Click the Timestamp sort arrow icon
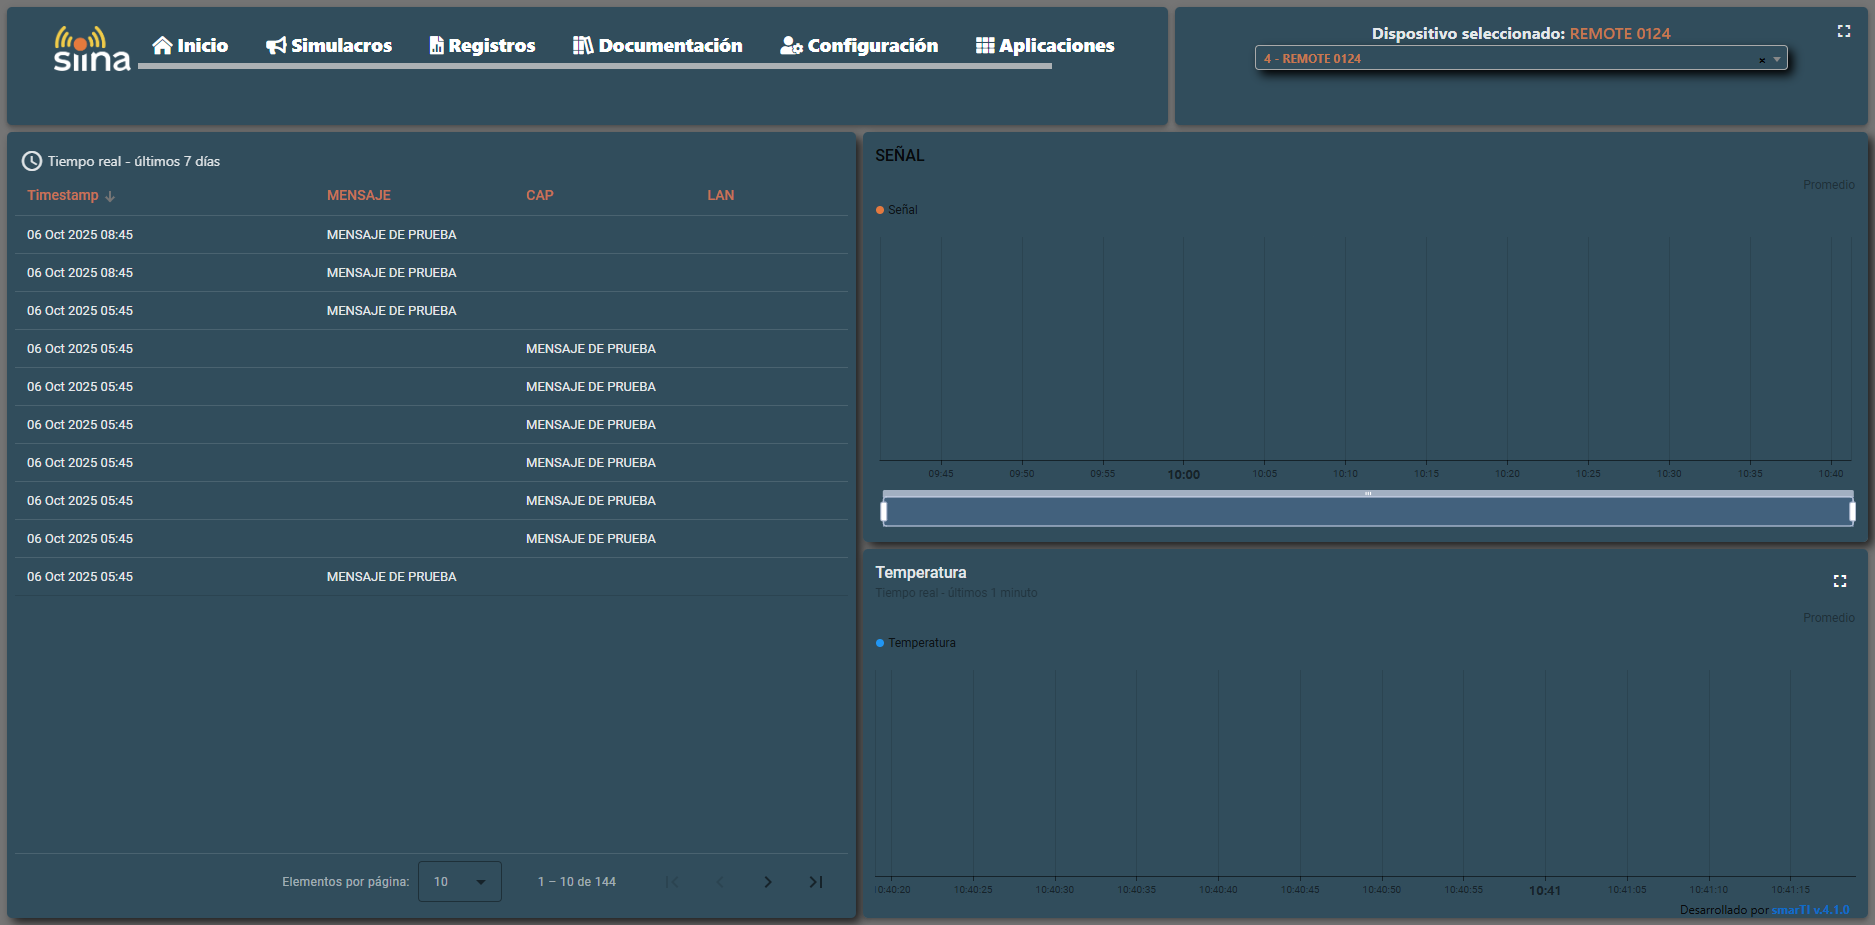The width and height of the screenshot is (1875, 925). [x=110, y=196]
